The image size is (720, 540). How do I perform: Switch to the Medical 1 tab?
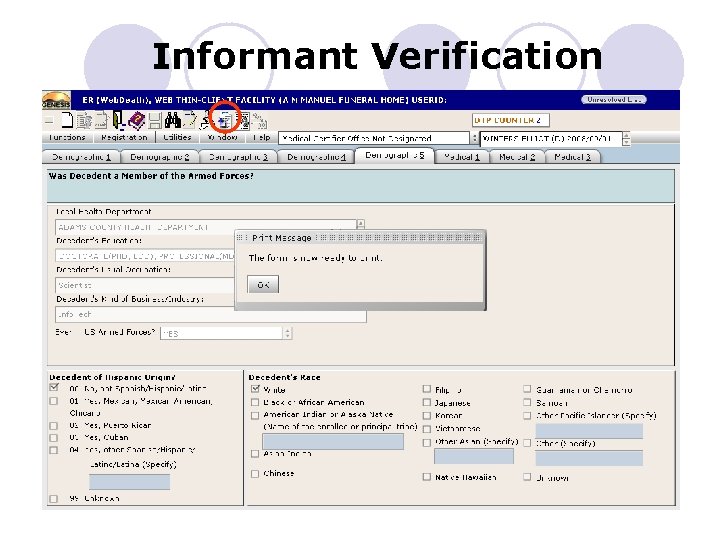[x=461, y=157]
